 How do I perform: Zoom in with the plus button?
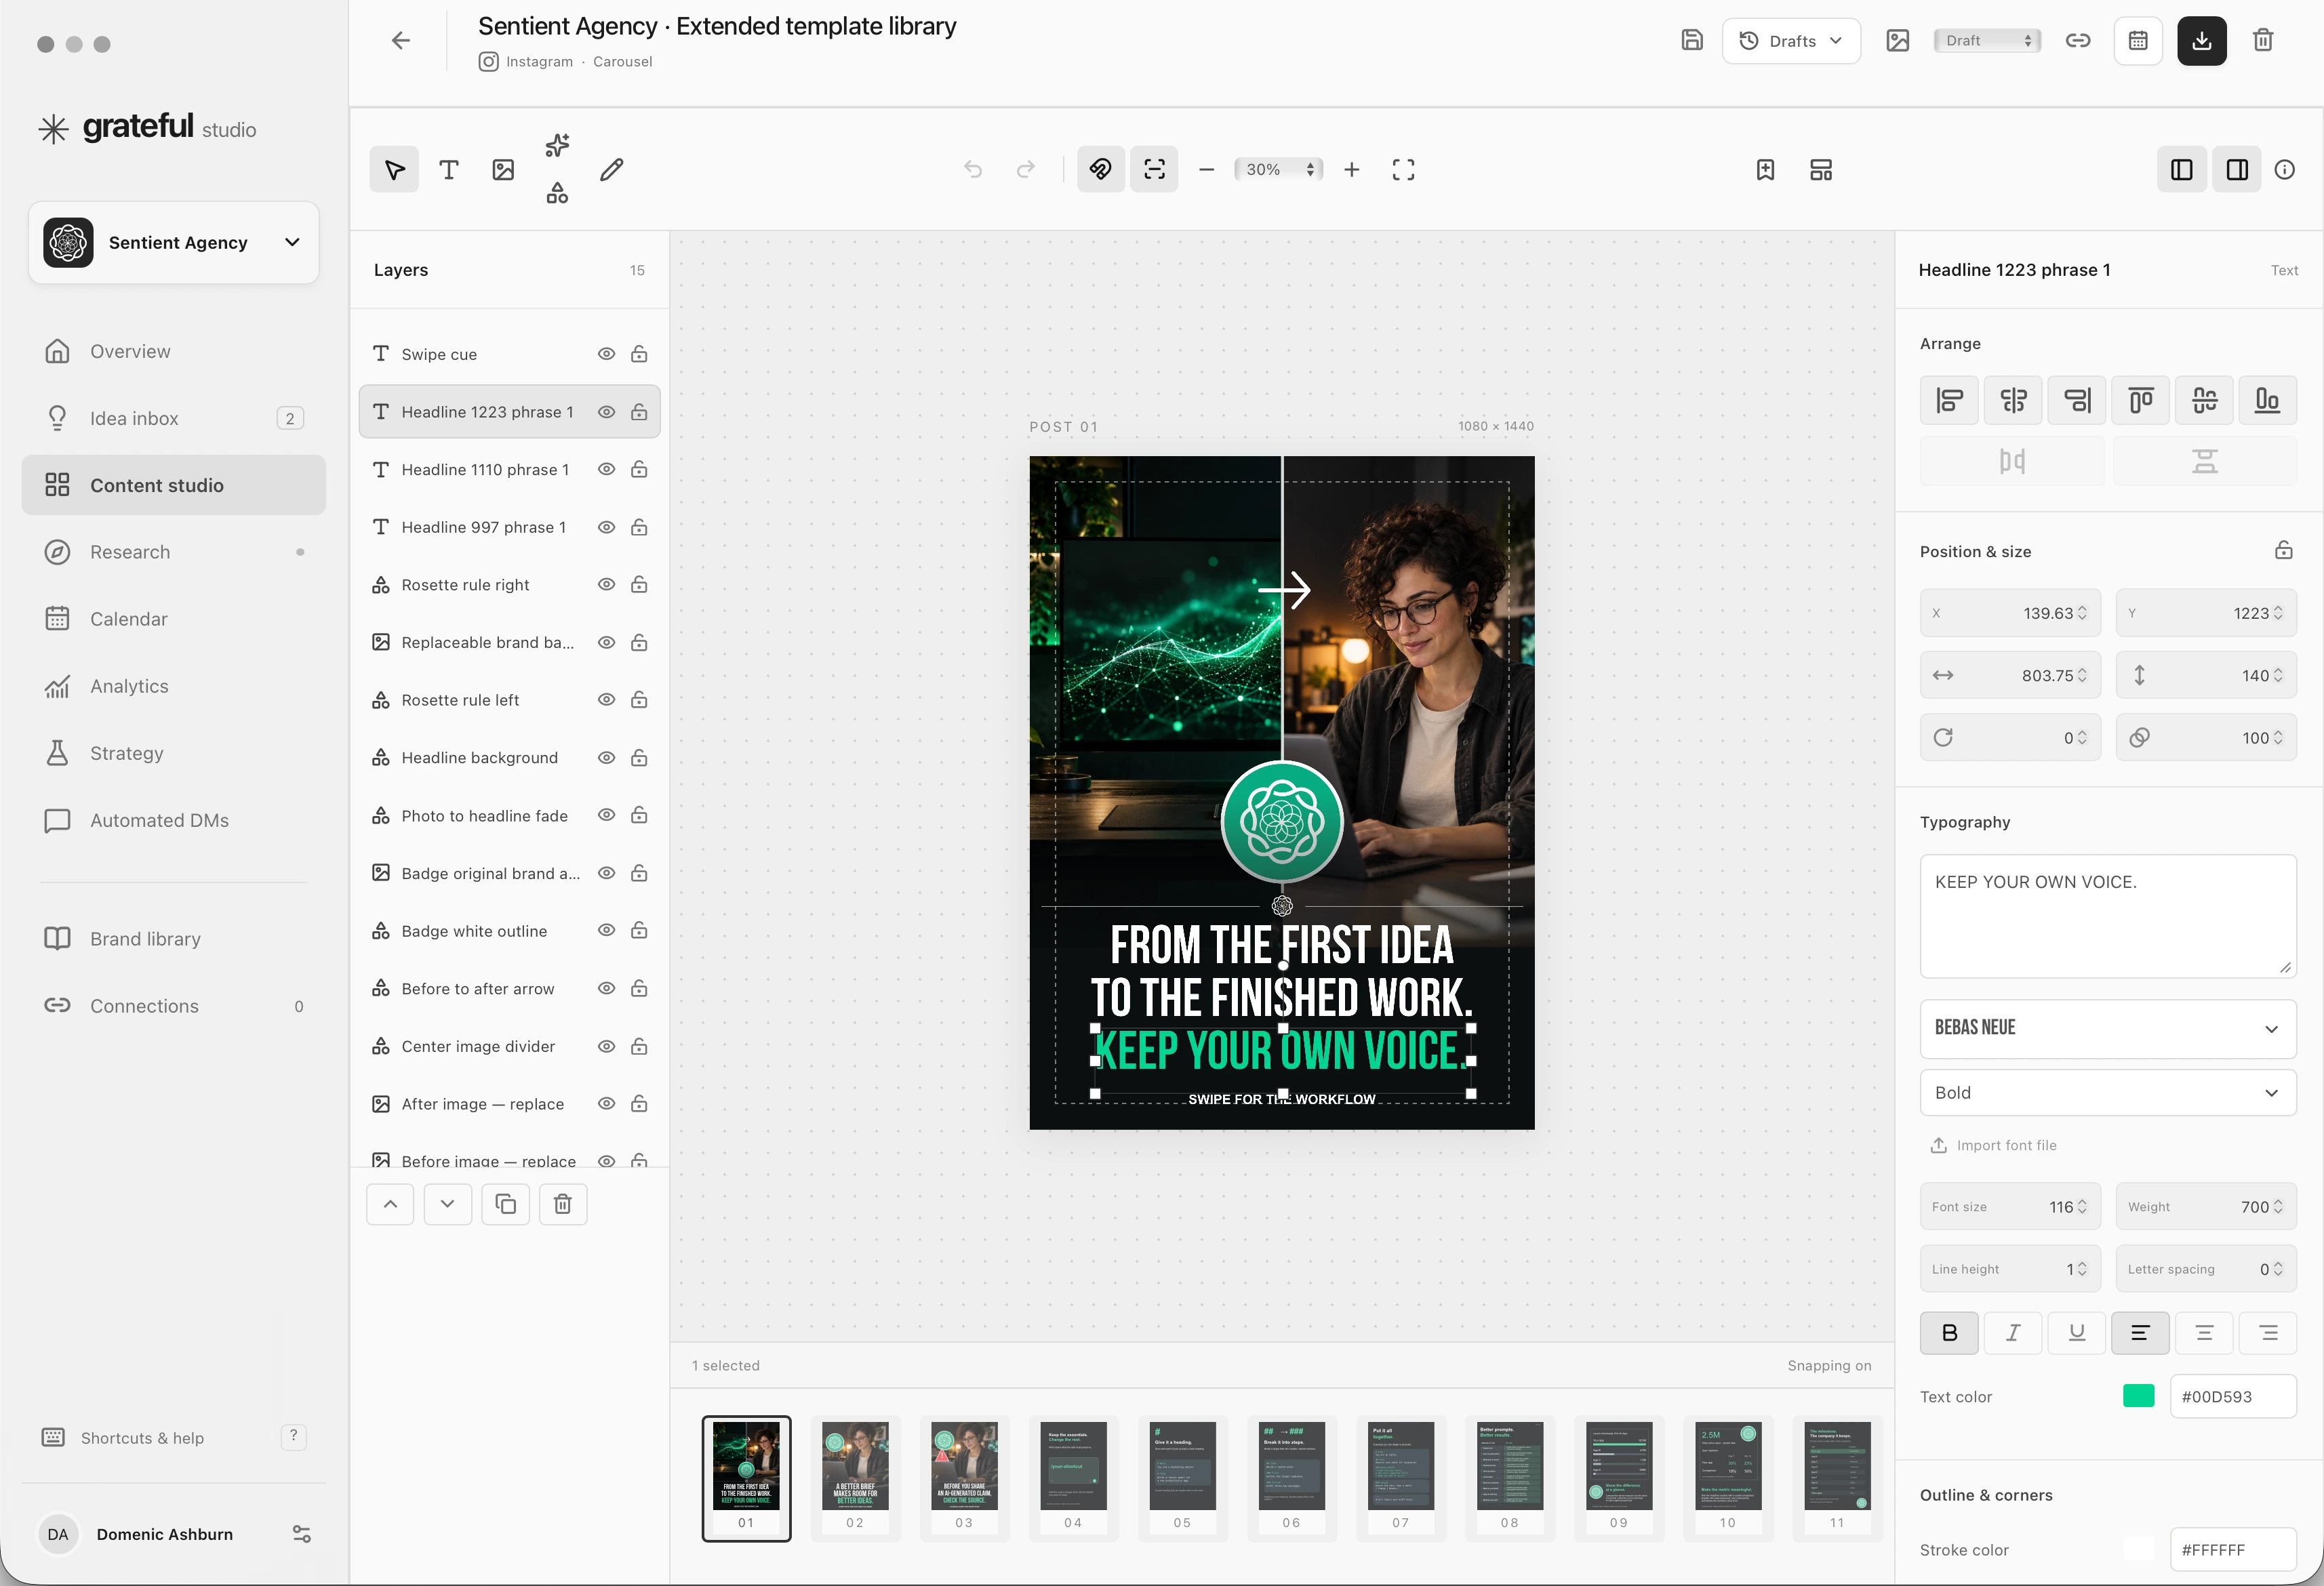(1352, 170)
